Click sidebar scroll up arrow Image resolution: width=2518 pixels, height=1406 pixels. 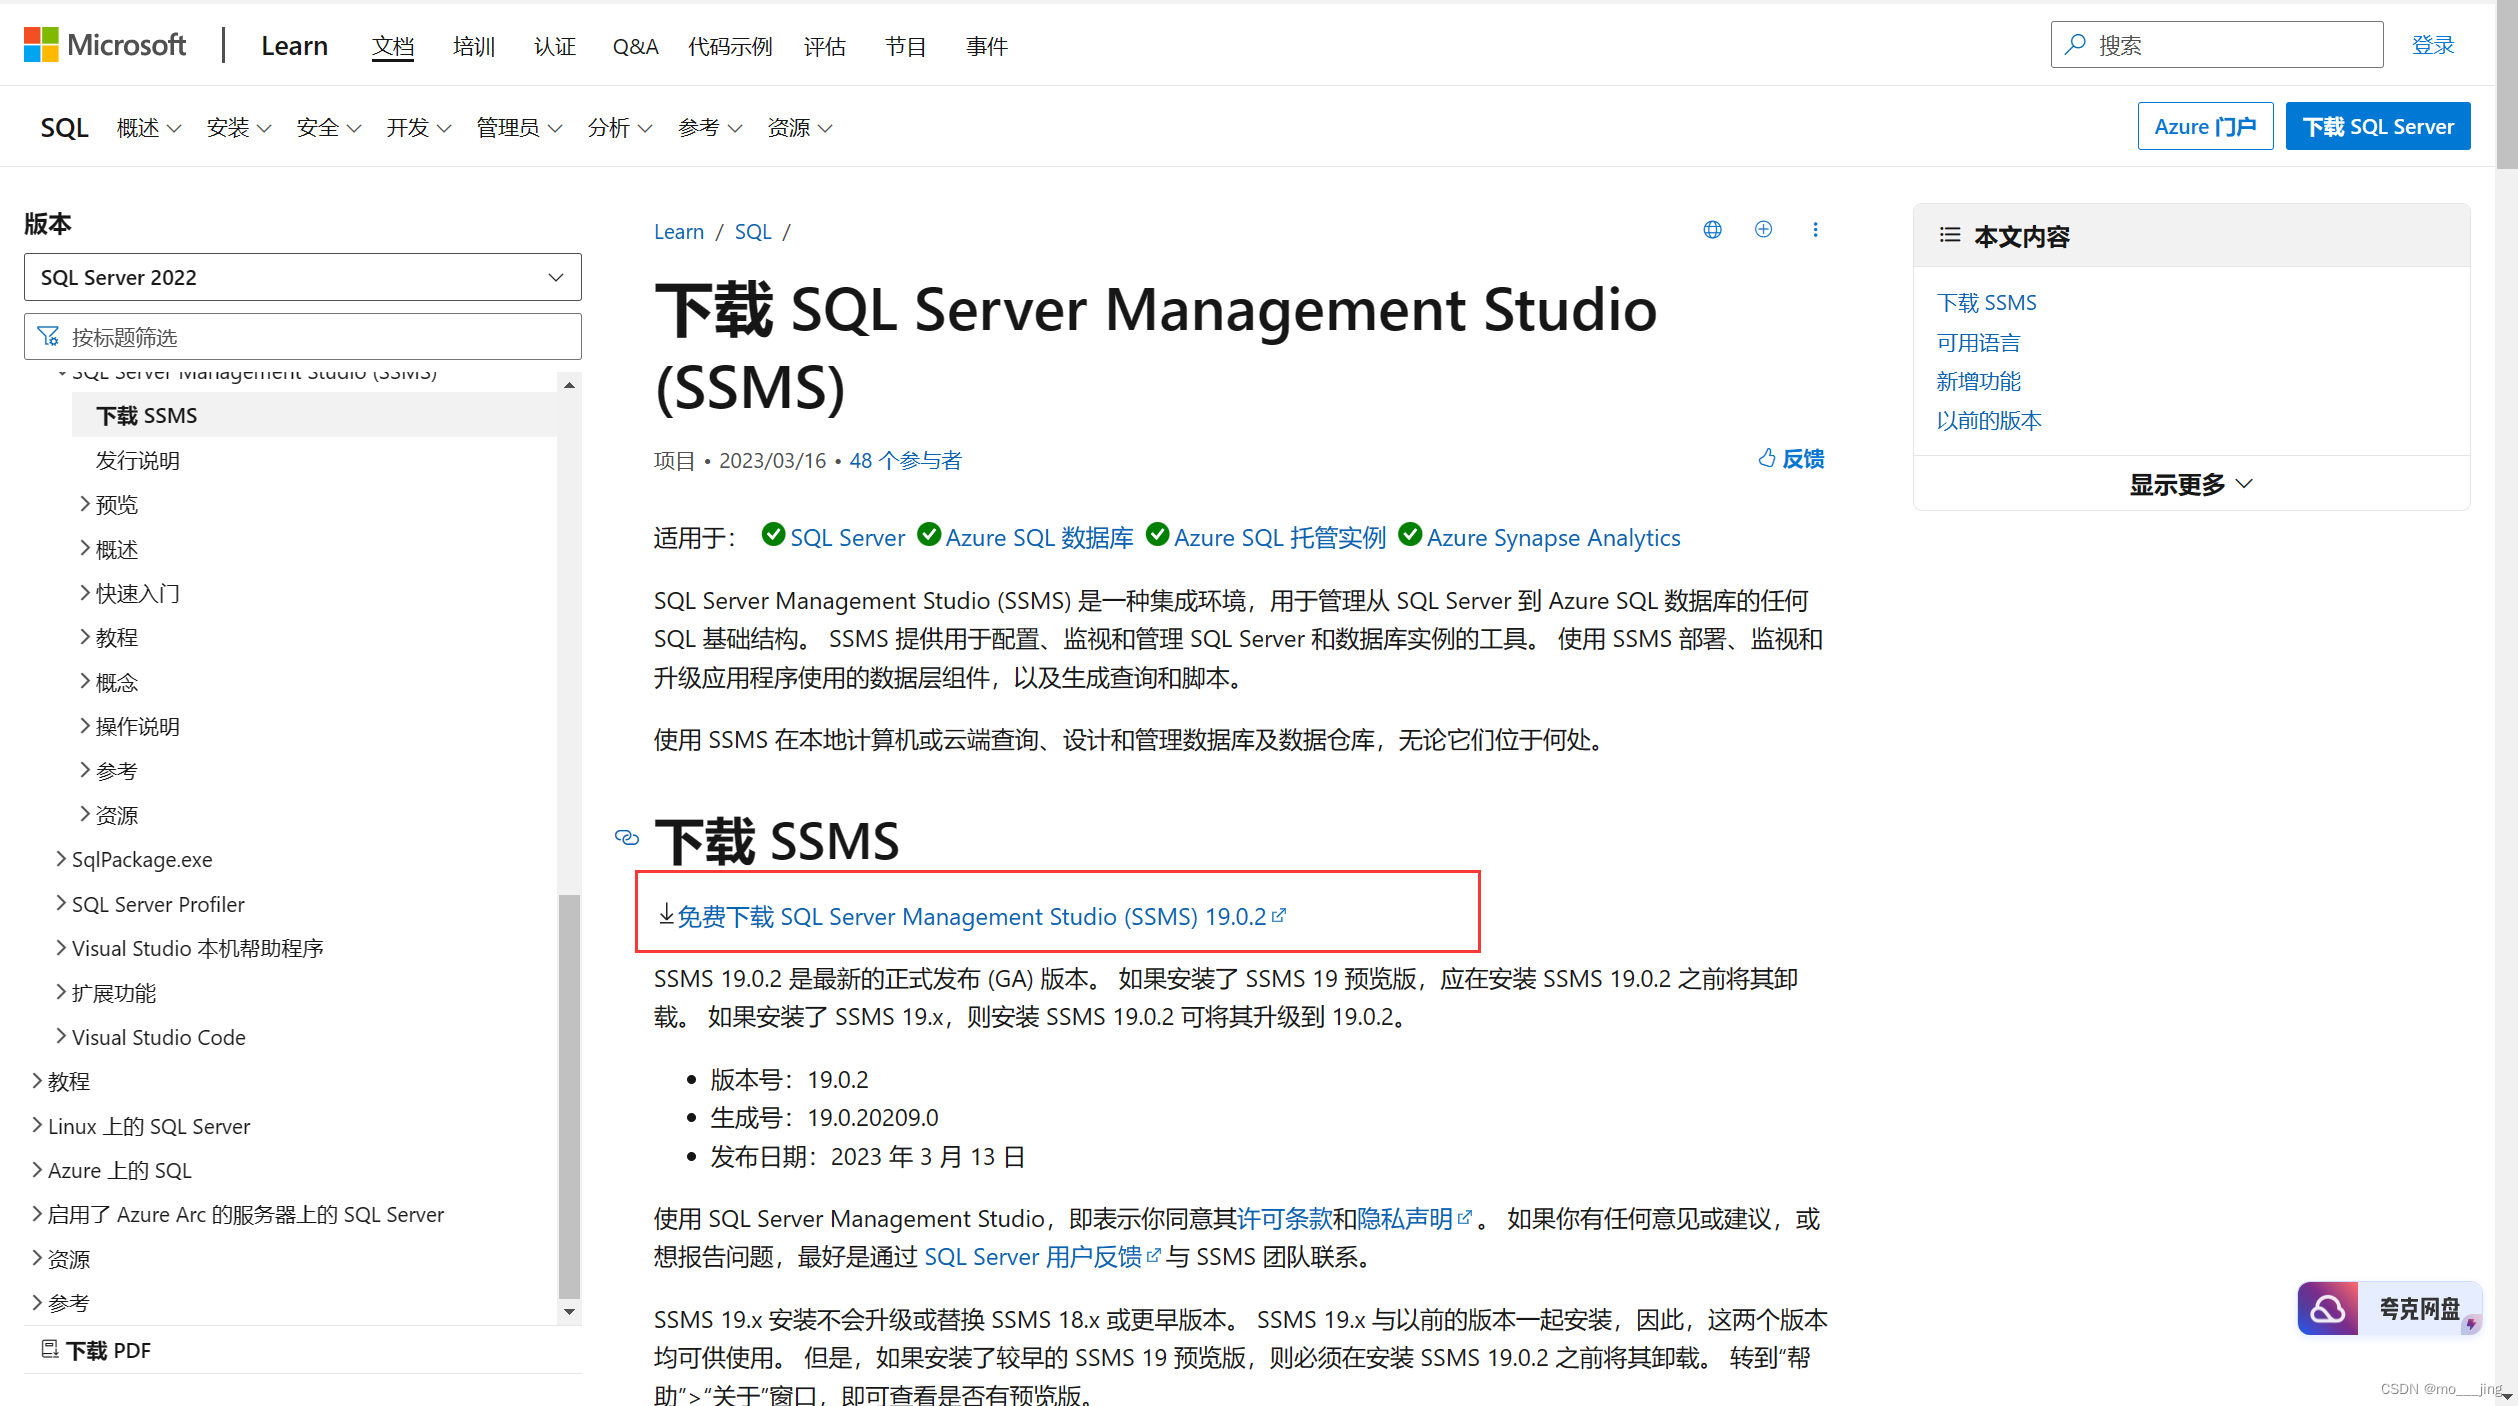569,385
